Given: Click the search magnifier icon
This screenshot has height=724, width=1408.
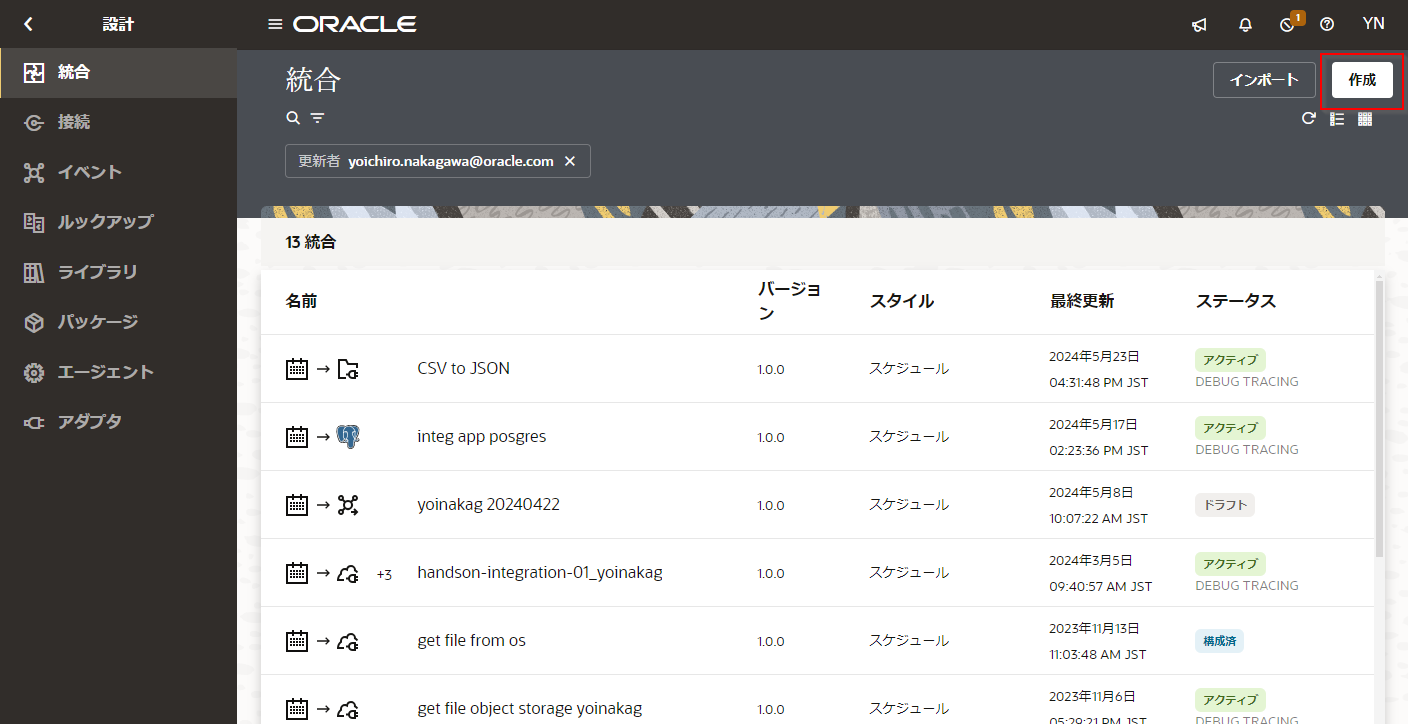Looking at the screenshot, I should 293,118.
